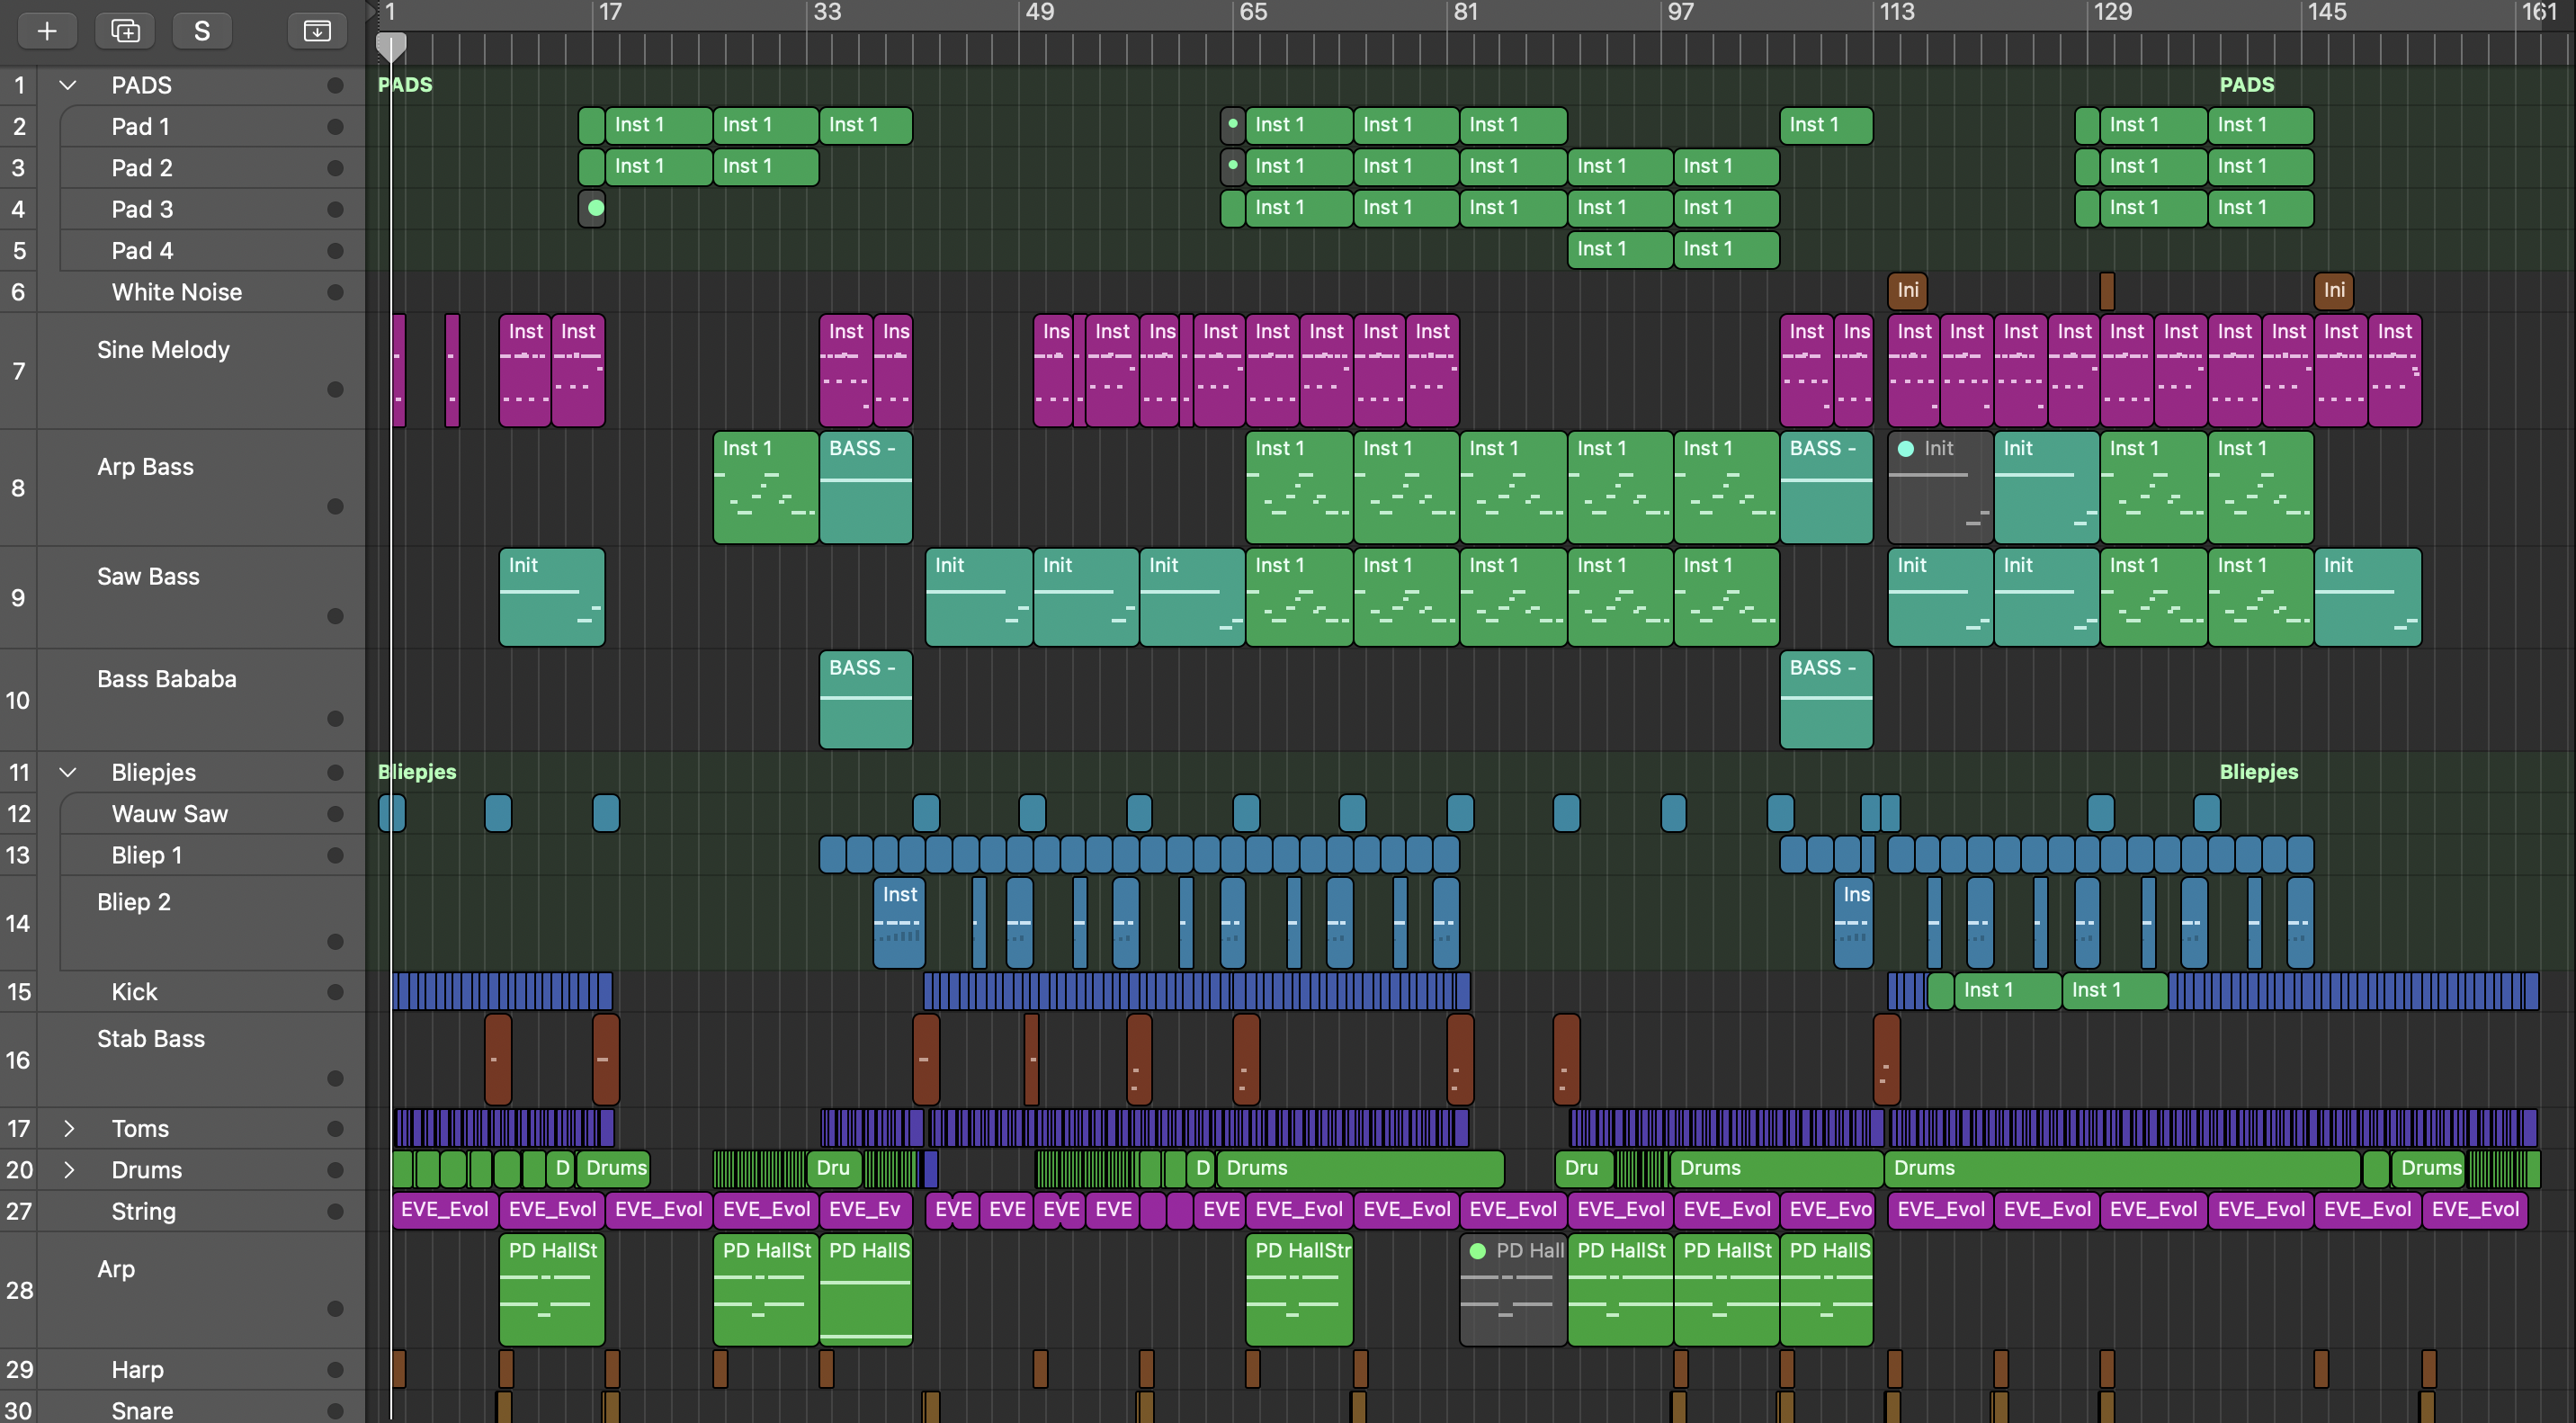This screenshot has width=2576, height=1423.
Task: Toggle the PADS track enable dot
Action: [x=335, y=85]
